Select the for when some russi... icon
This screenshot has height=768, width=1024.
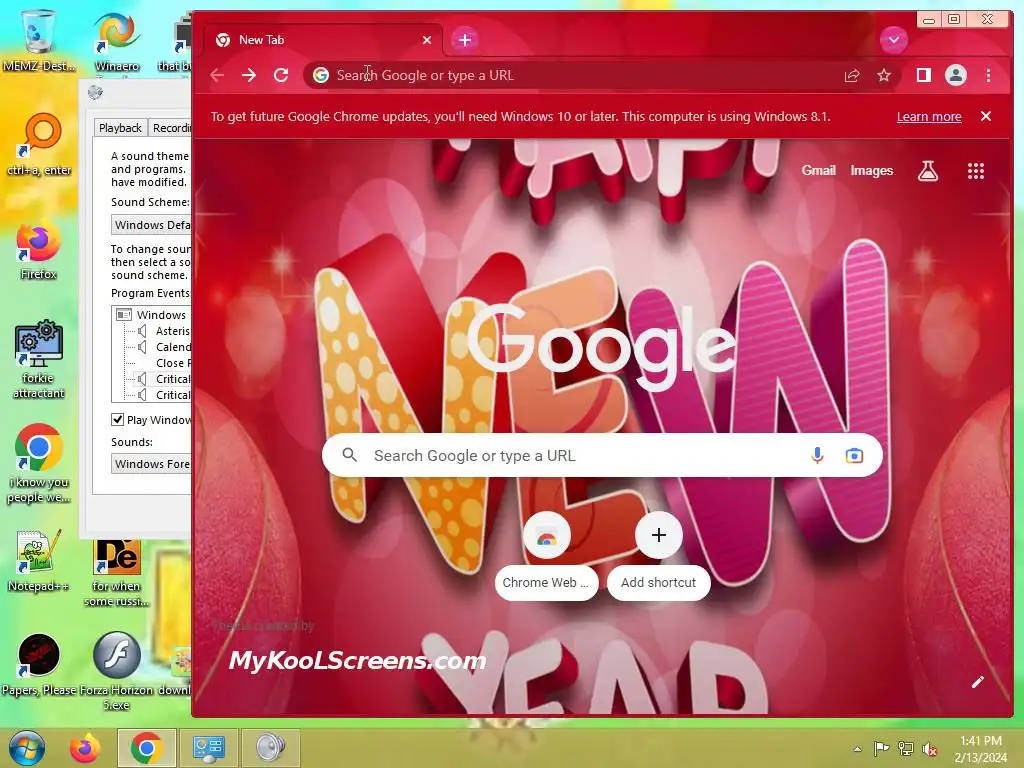click(117, 573)
